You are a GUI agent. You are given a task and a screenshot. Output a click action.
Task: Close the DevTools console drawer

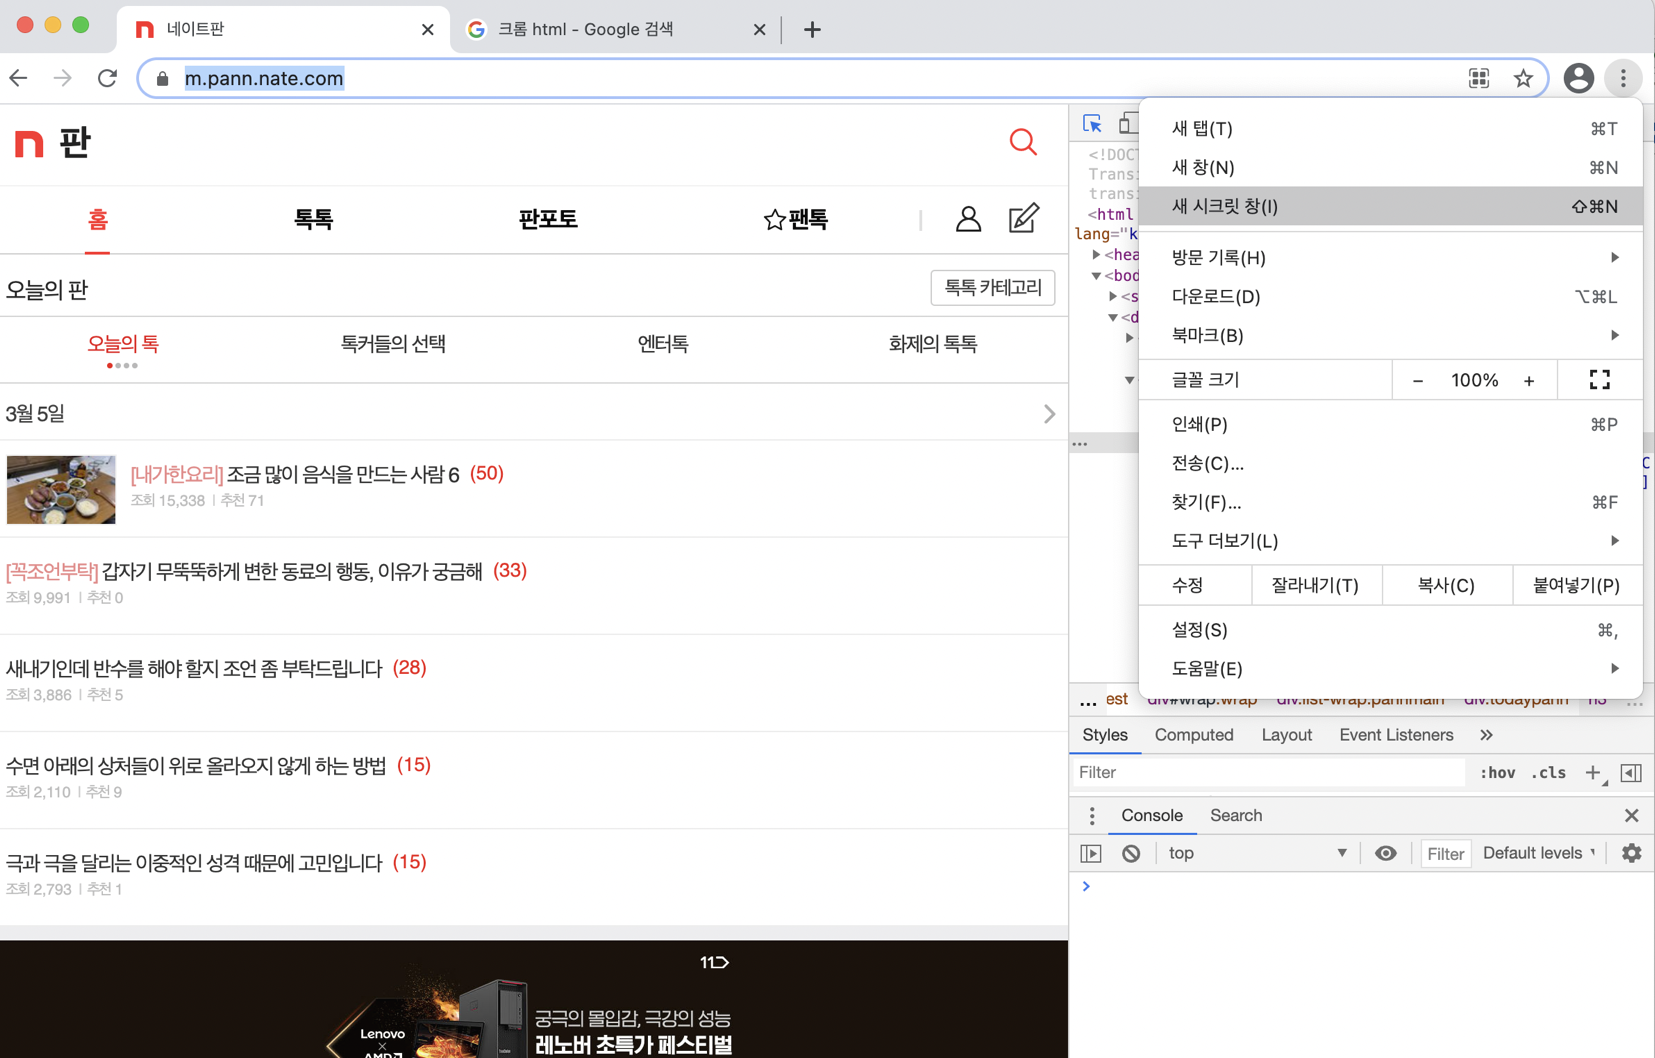pyautogui.click(x=1631, y=816)
